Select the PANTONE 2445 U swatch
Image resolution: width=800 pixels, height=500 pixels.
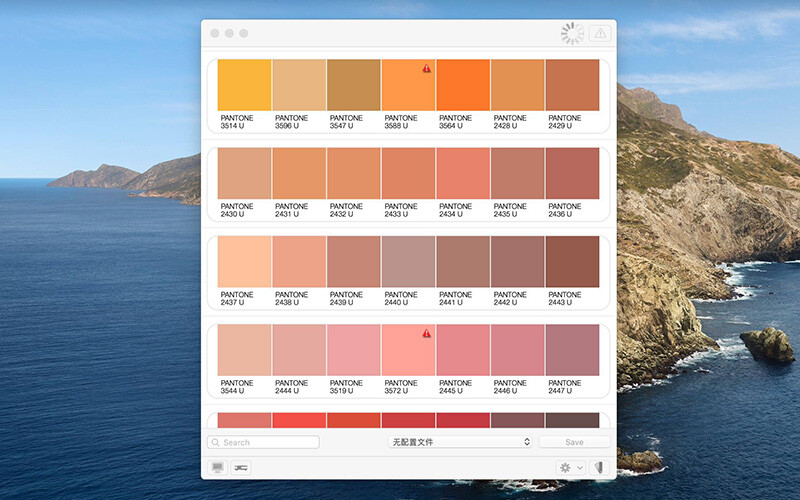coord(463,350)
